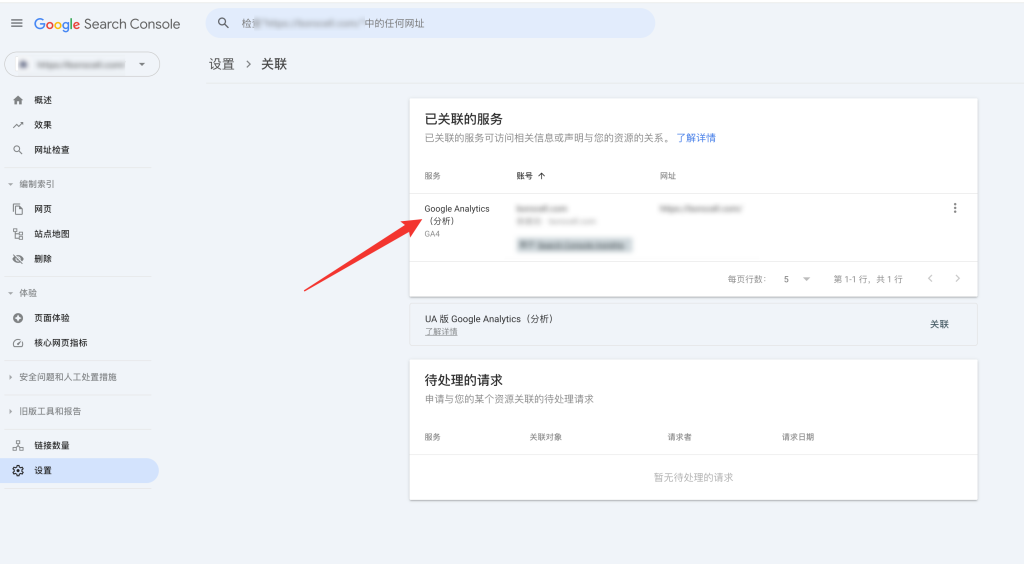Click the Google Search Console logo
This screenshot has height=564, width=1024.
click(107, 24)
